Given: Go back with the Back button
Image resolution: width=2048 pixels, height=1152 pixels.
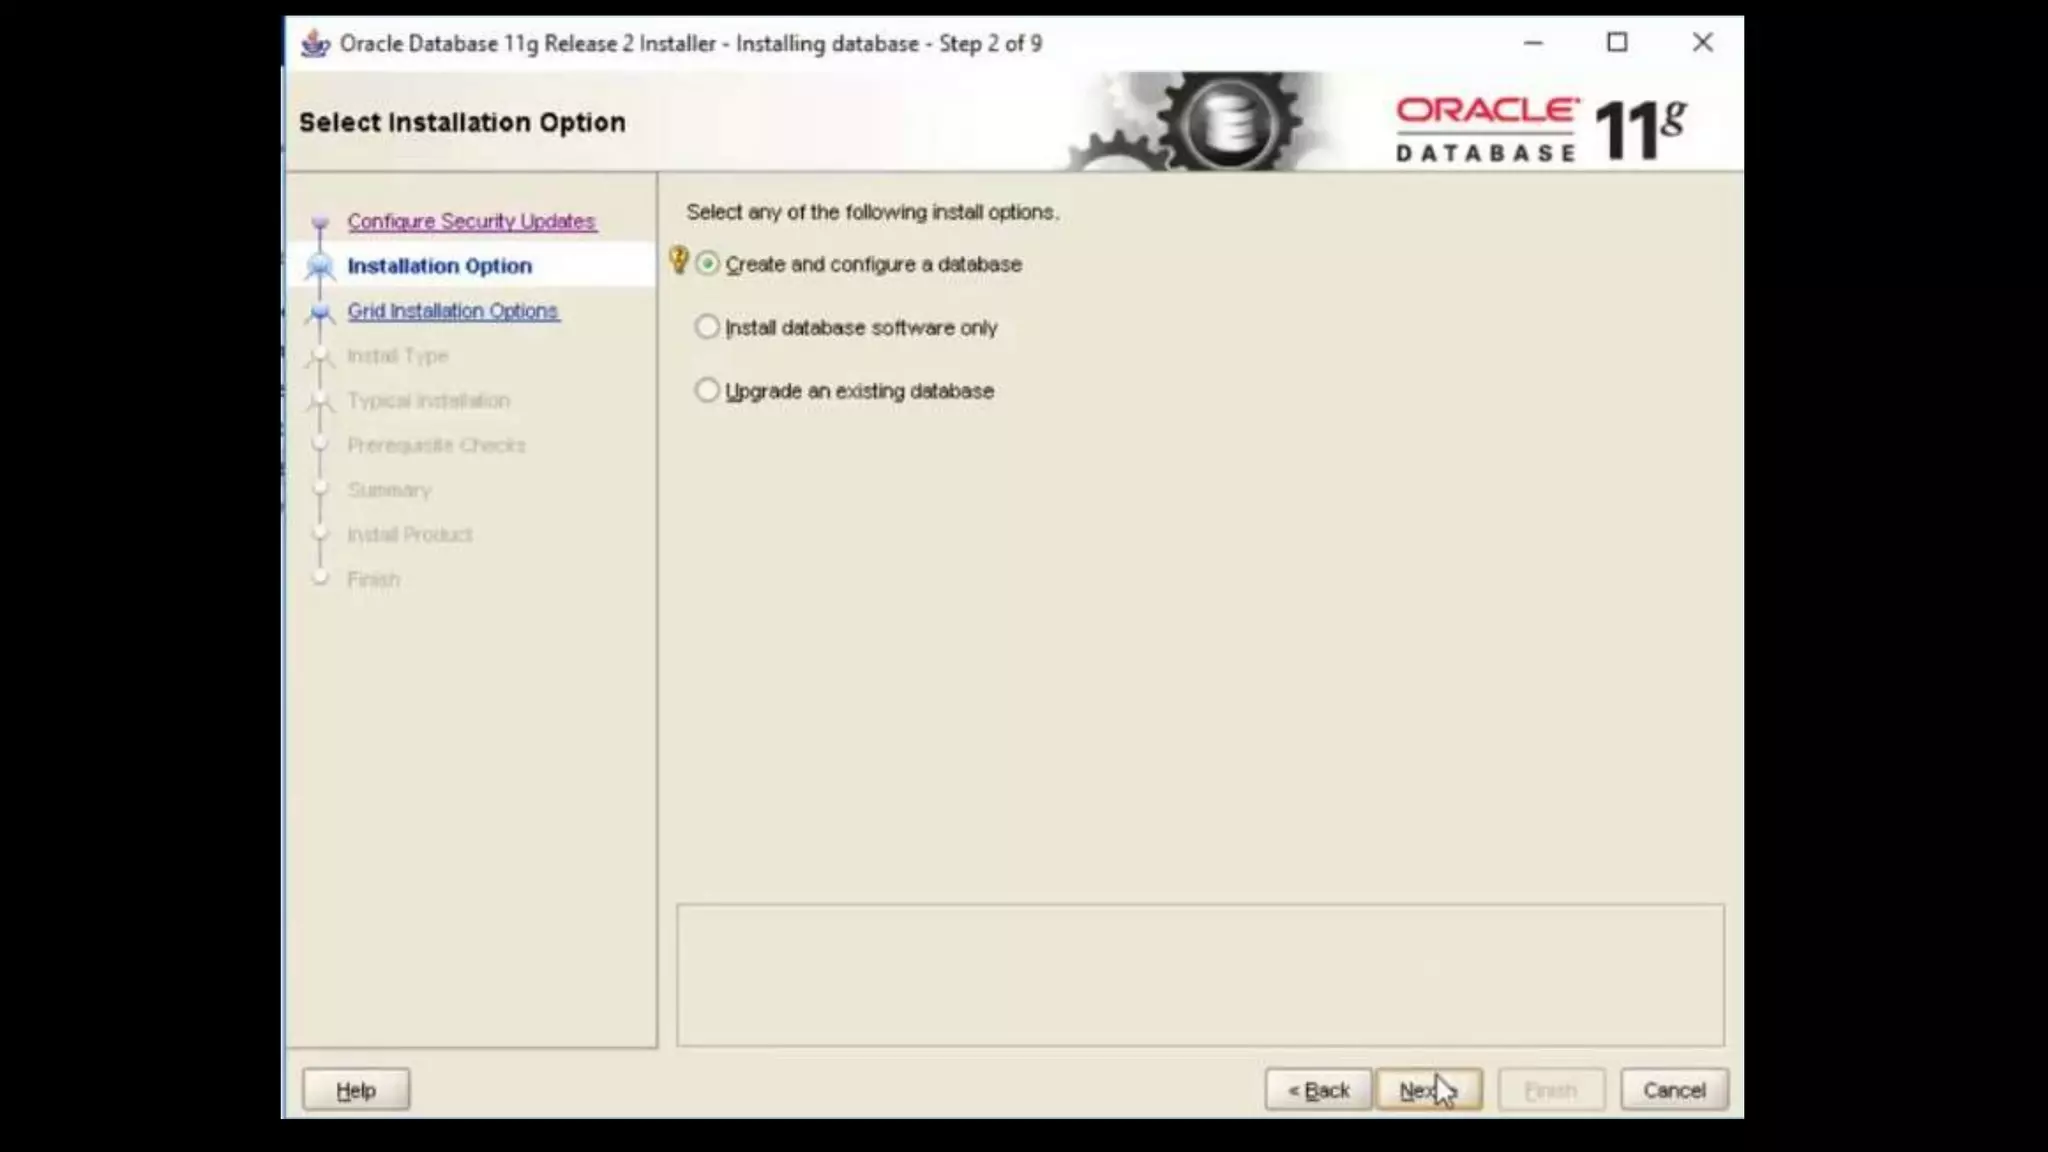Looking at the screenshot, I should coord(1318,1090).
